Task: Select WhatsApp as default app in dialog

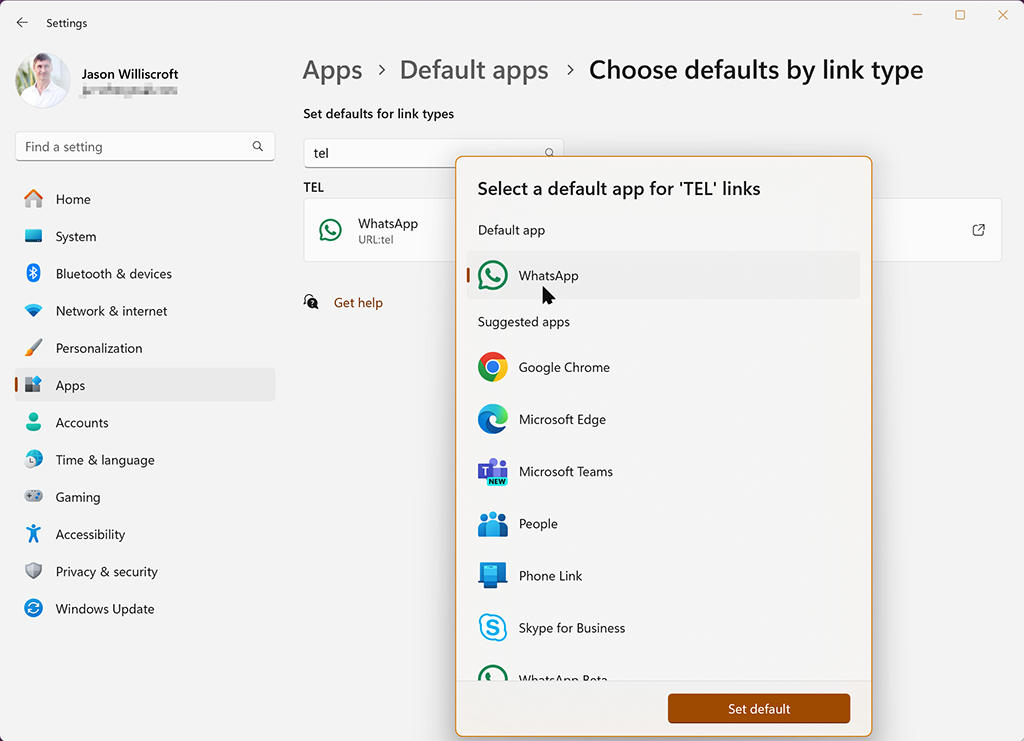Action: [664, 276]
